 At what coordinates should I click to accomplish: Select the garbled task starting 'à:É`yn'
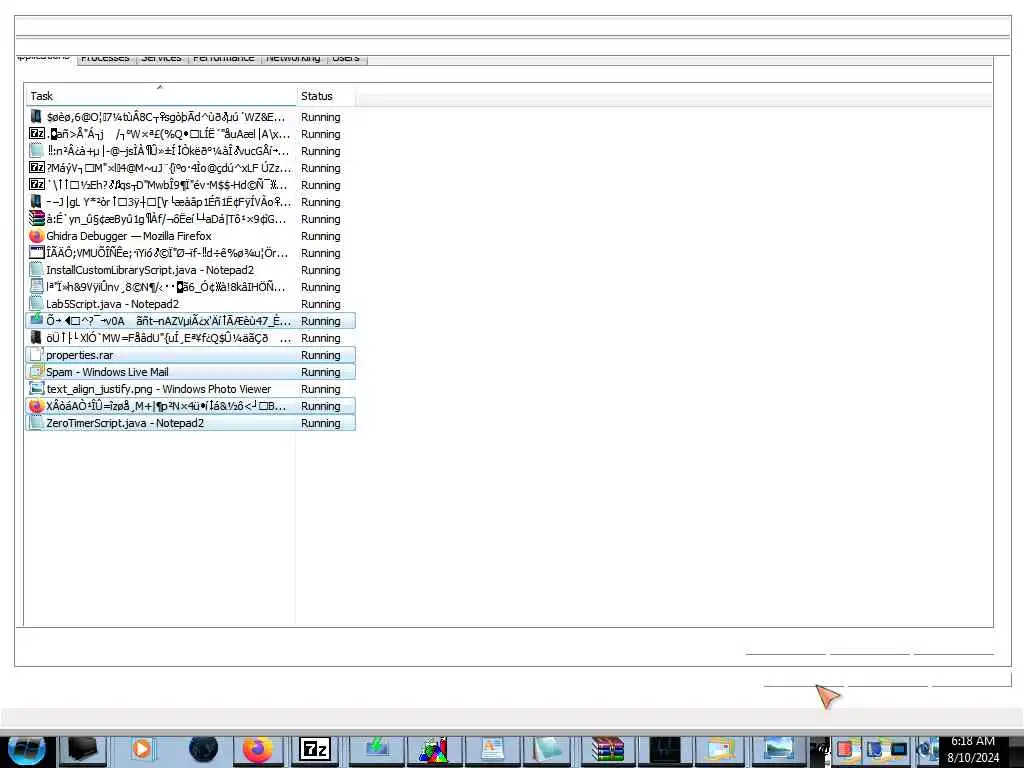191,219
